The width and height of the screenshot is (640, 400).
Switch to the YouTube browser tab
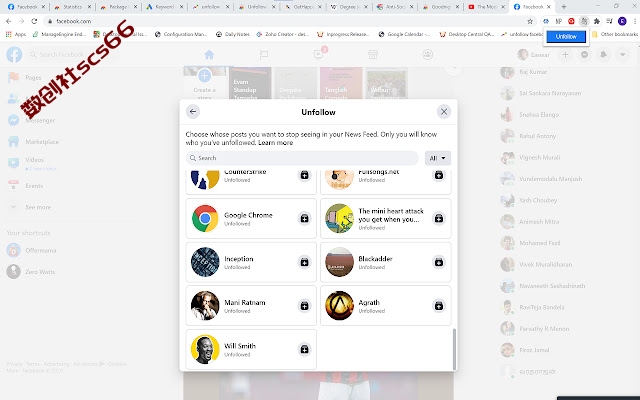pos(487,7)
